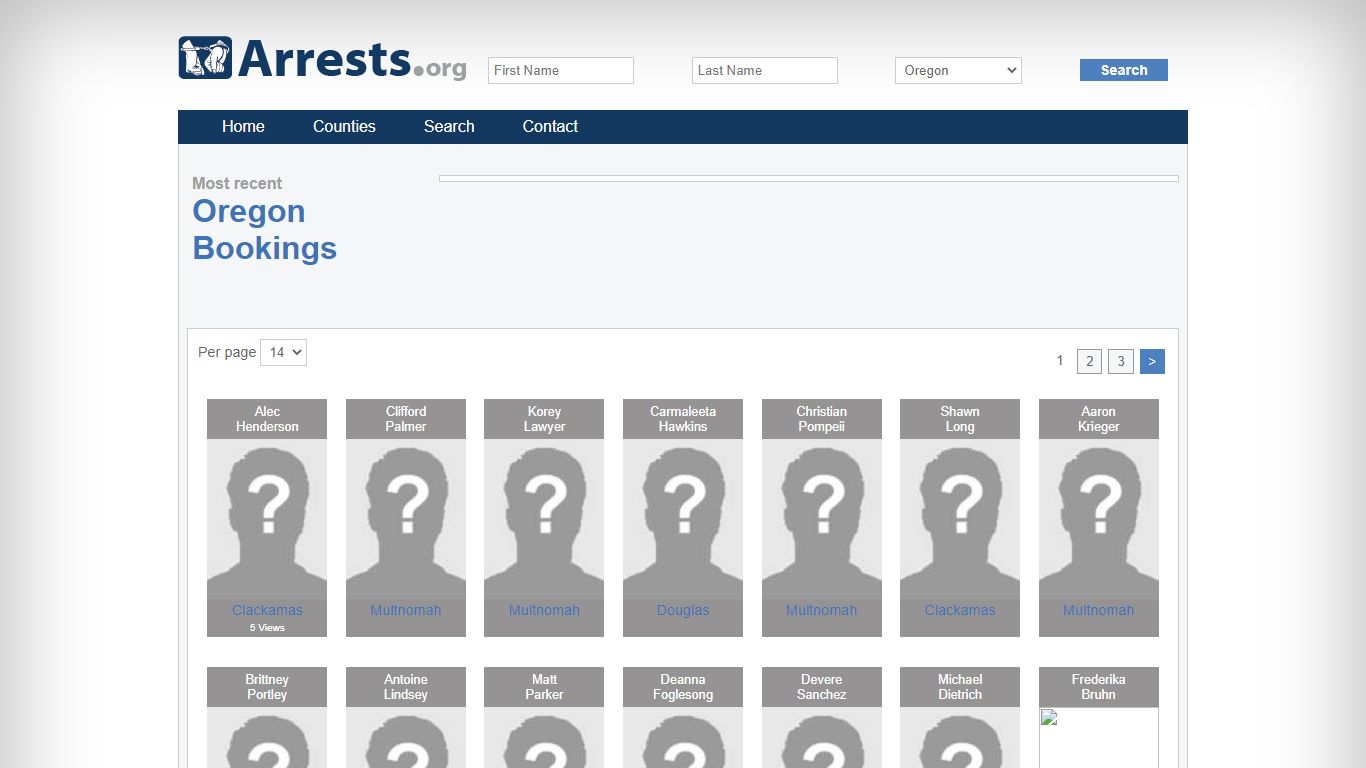1366x768 pixels.
Task: Open the Oregon state dropdown
Action: tap(958, 70)
